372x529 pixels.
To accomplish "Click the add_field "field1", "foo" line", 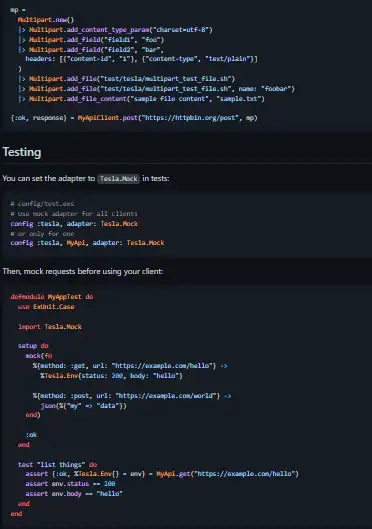I will pos(91,40).
